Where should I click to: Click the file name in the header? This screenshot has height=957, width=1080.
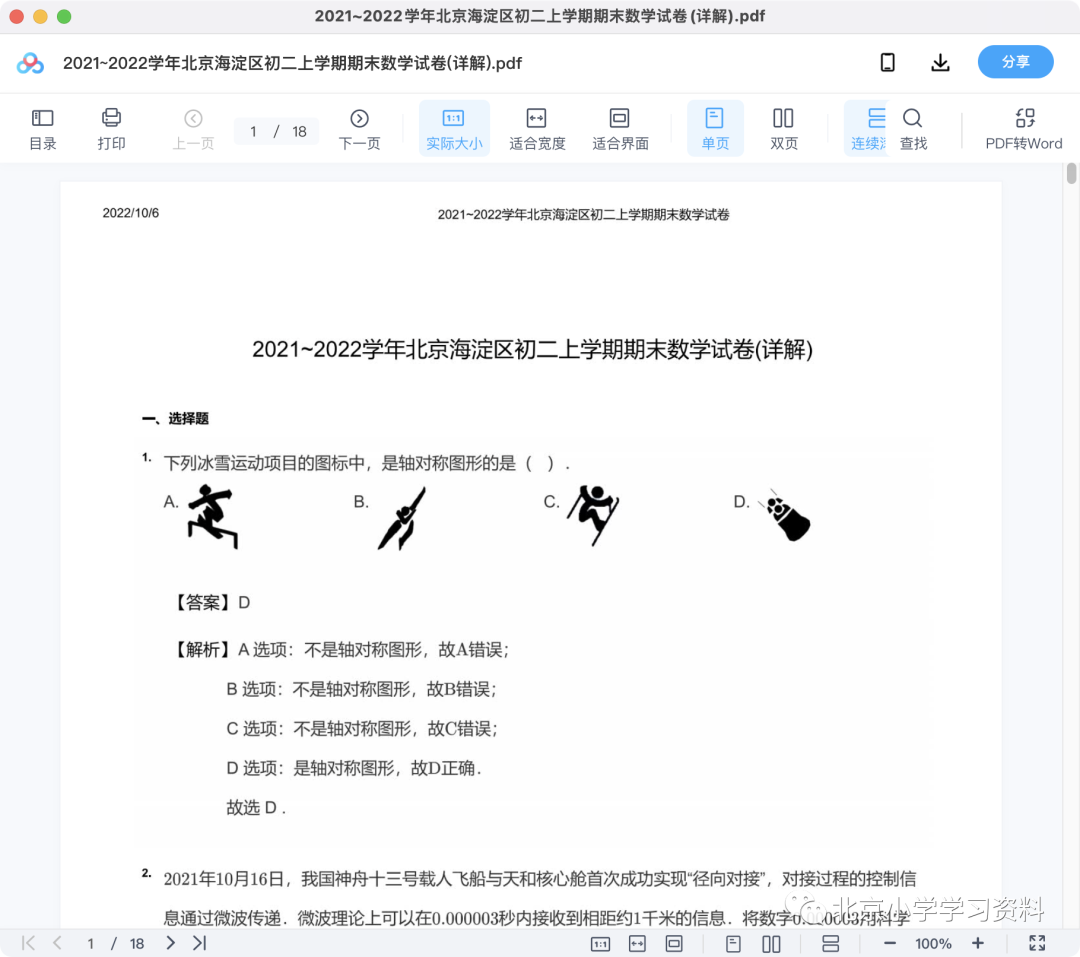click(292, 63)
